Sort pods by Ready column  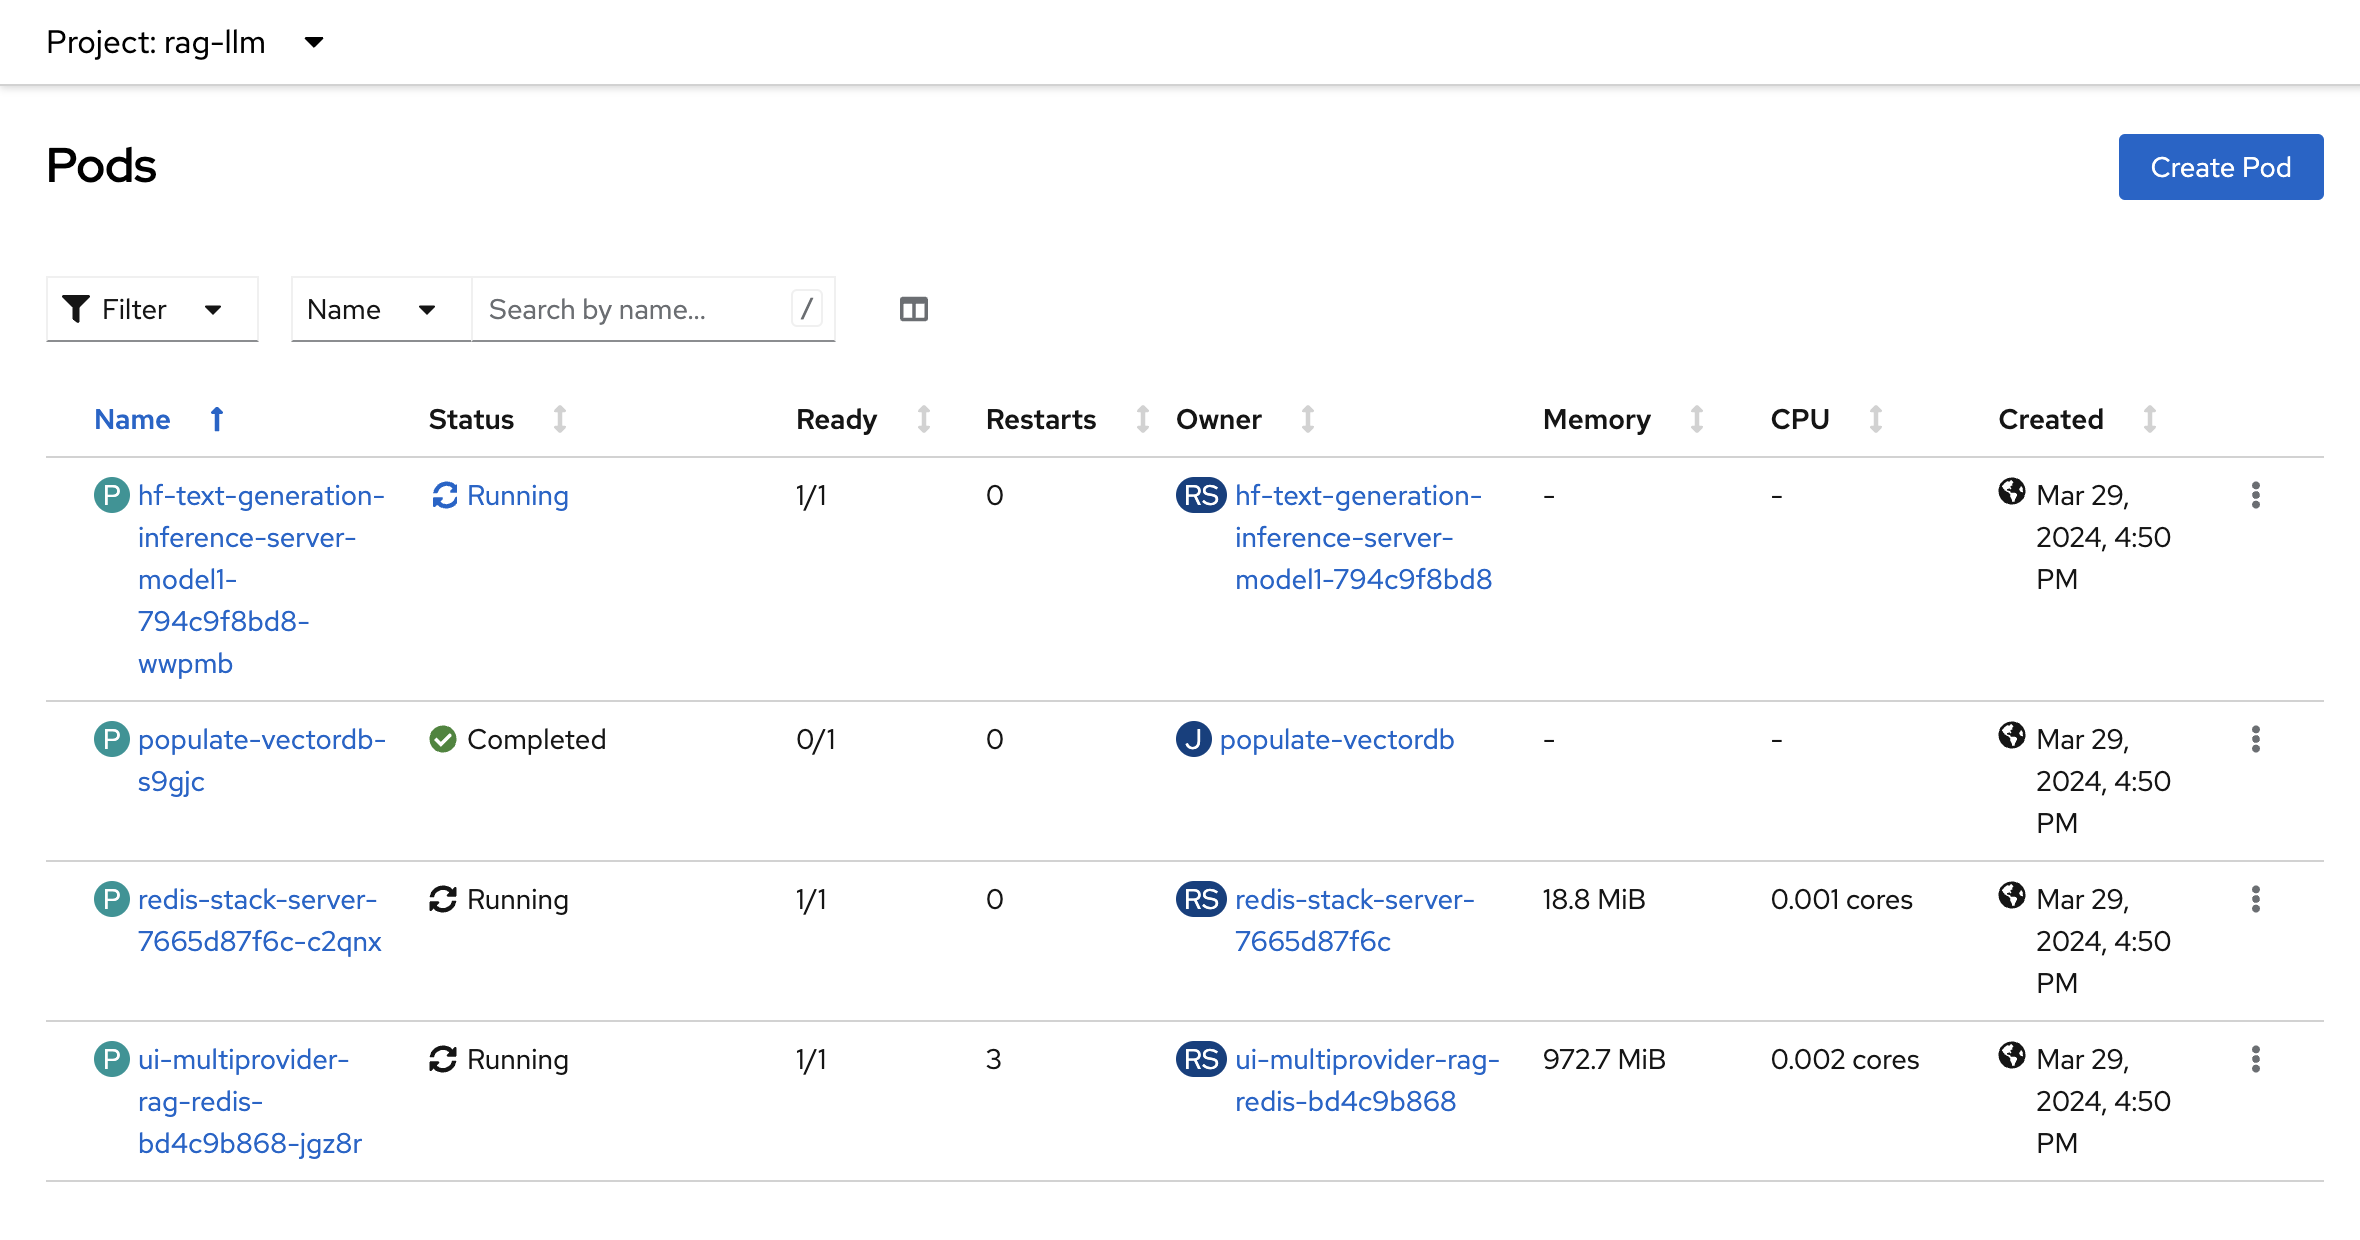(923, 419)
